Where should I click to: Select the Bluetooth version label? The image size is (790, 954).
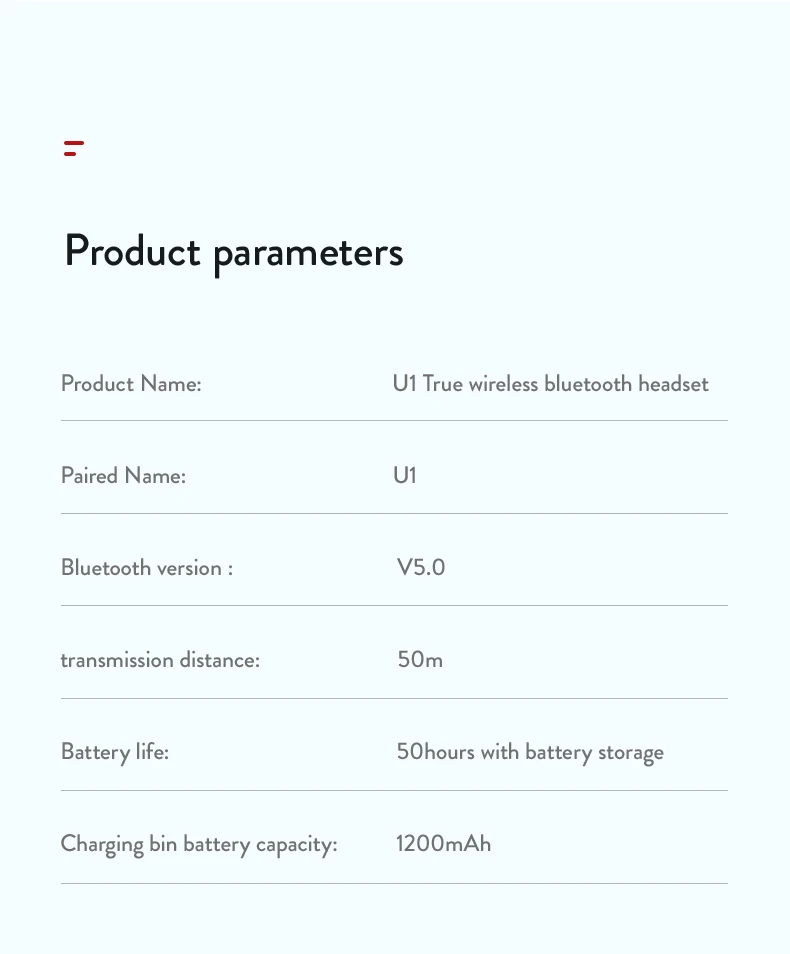point(147,568)
